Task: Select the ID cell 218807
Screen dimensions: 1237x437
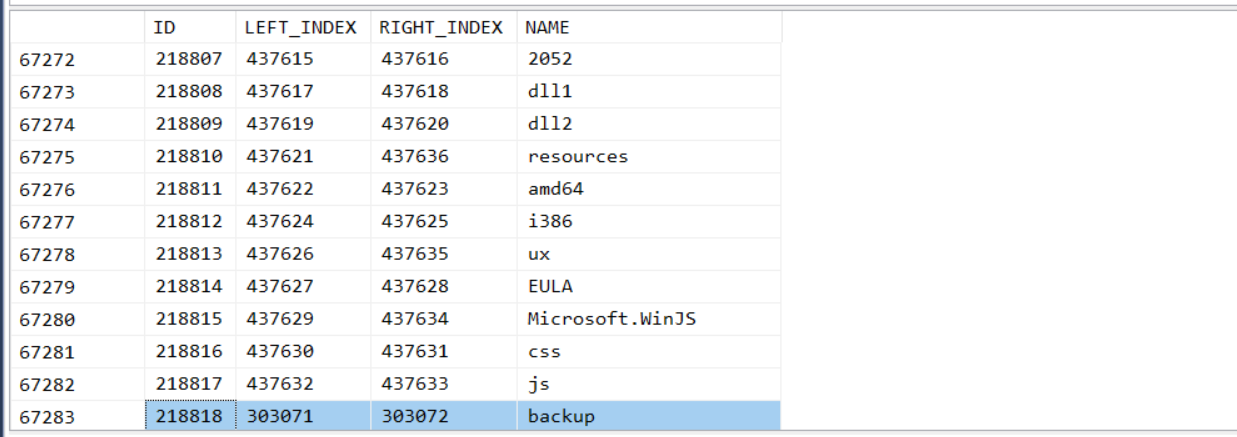Action: 190,59
